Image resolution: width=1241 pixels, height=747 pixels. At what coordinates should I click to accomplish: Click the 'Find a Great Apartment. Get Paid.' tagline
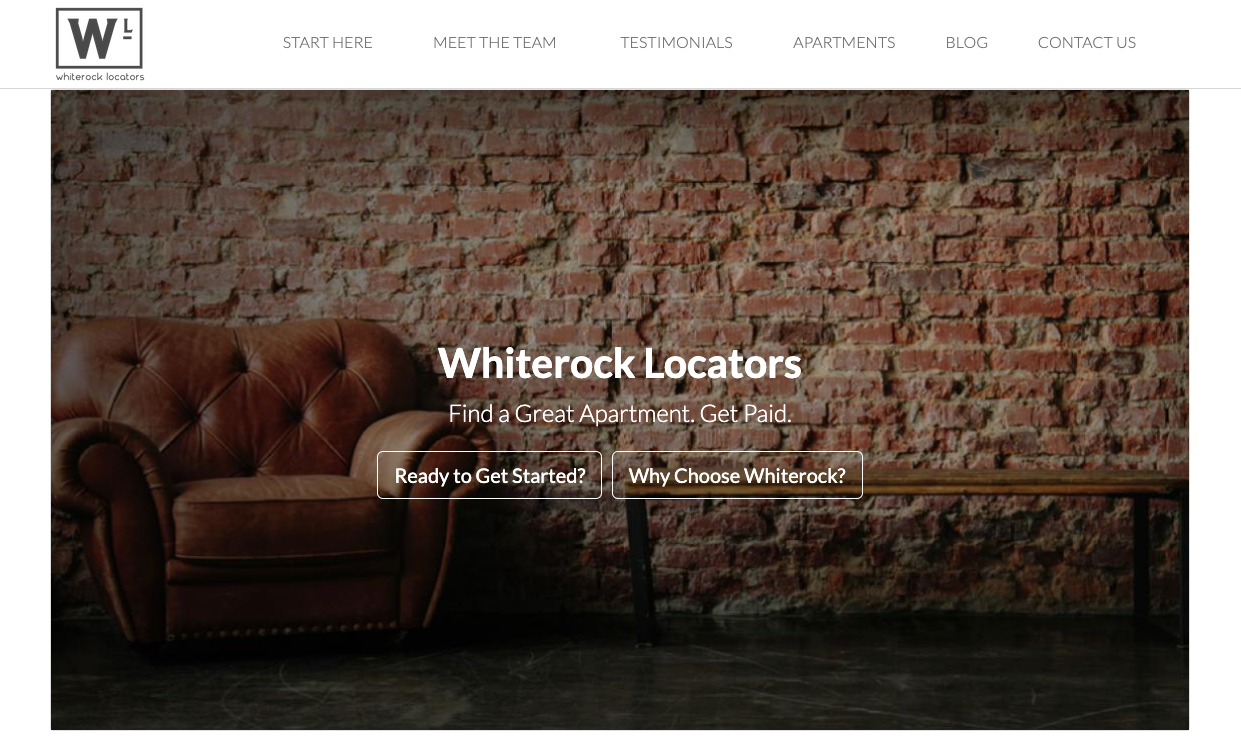click(x=620, y=413)
